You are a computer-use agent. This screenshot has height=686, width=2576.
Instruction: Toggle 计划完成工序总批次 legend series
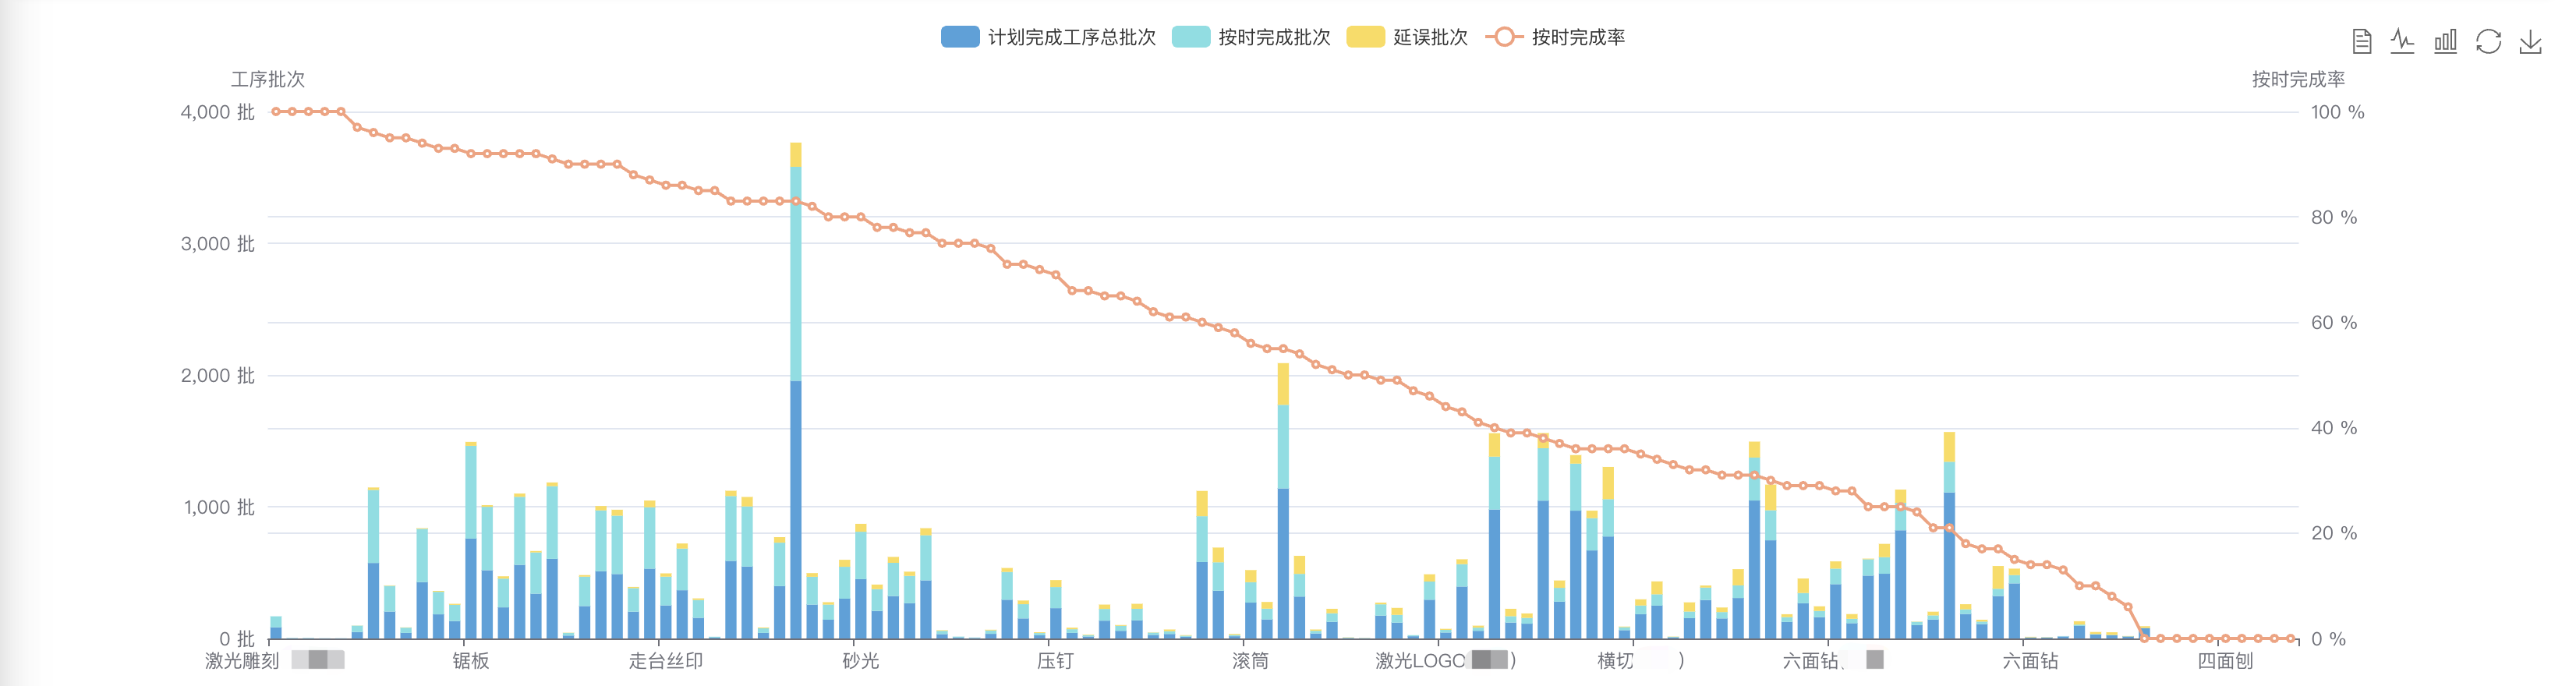click(x=1048, y=37)
